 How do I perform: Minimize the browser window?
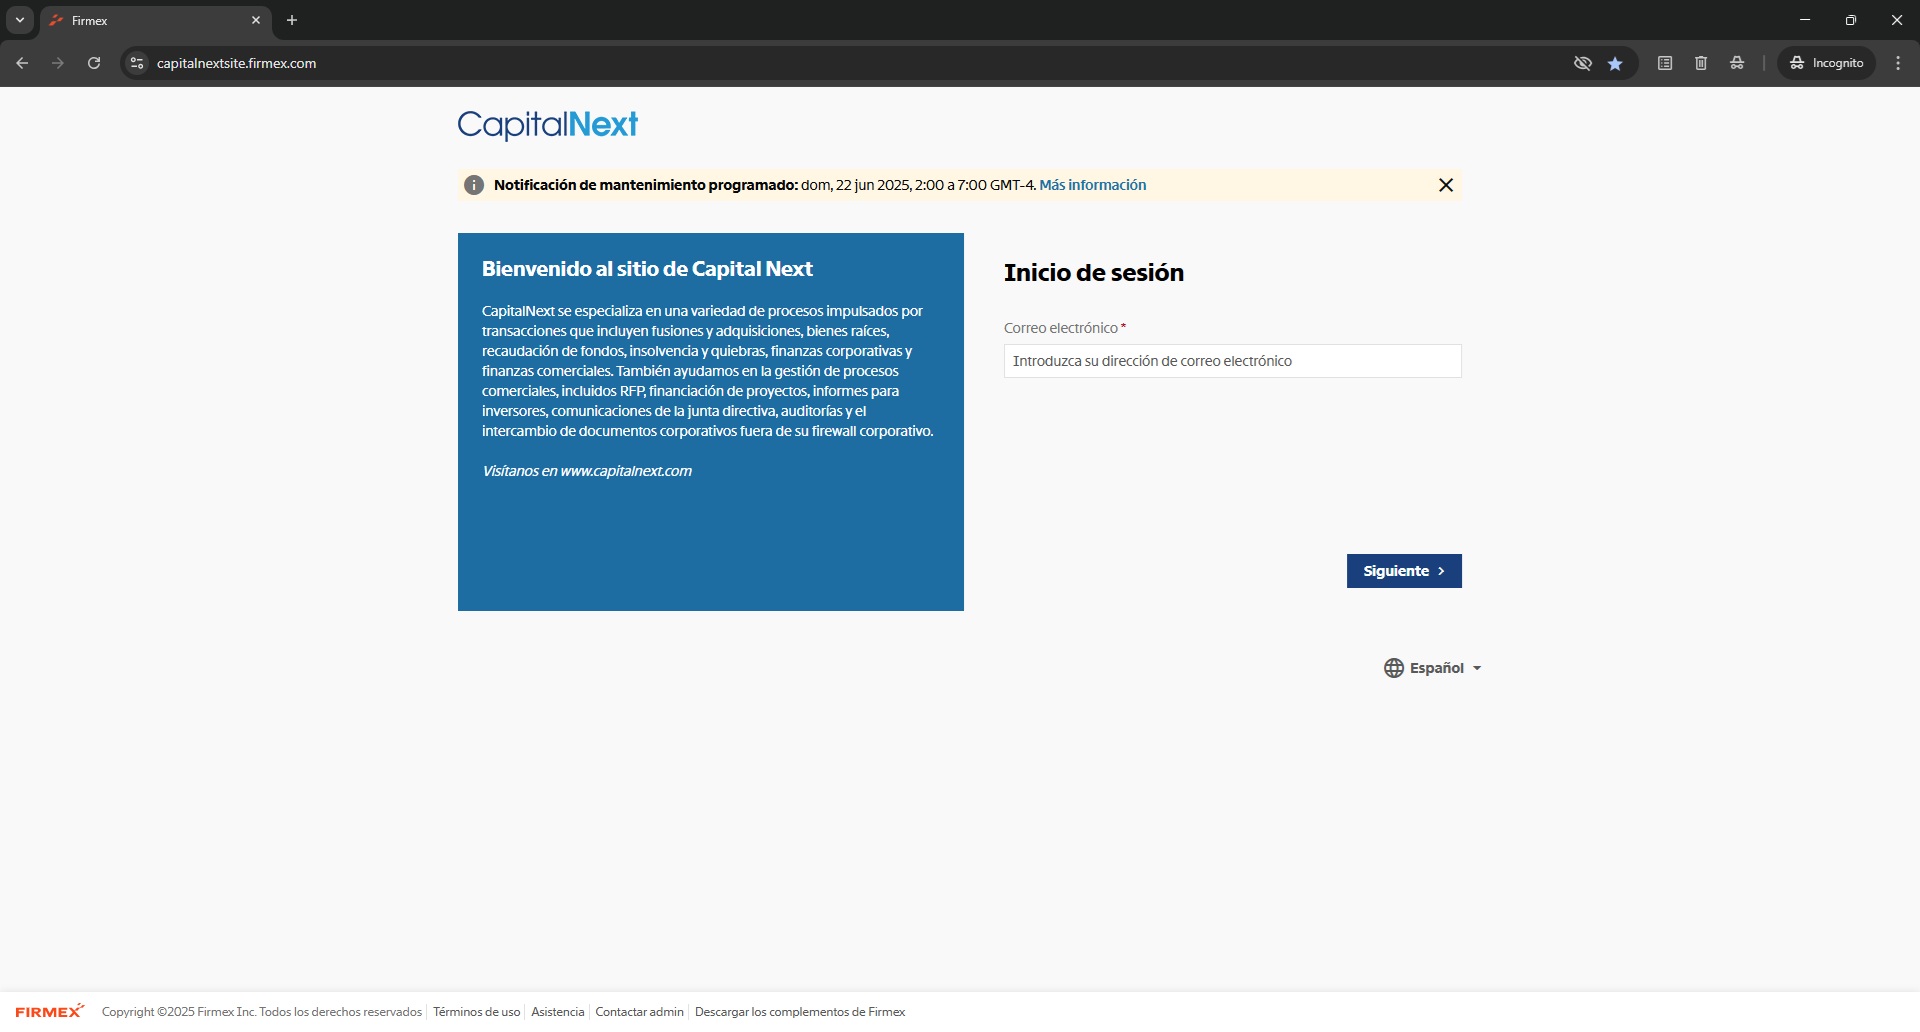[x=1805, y=20]
